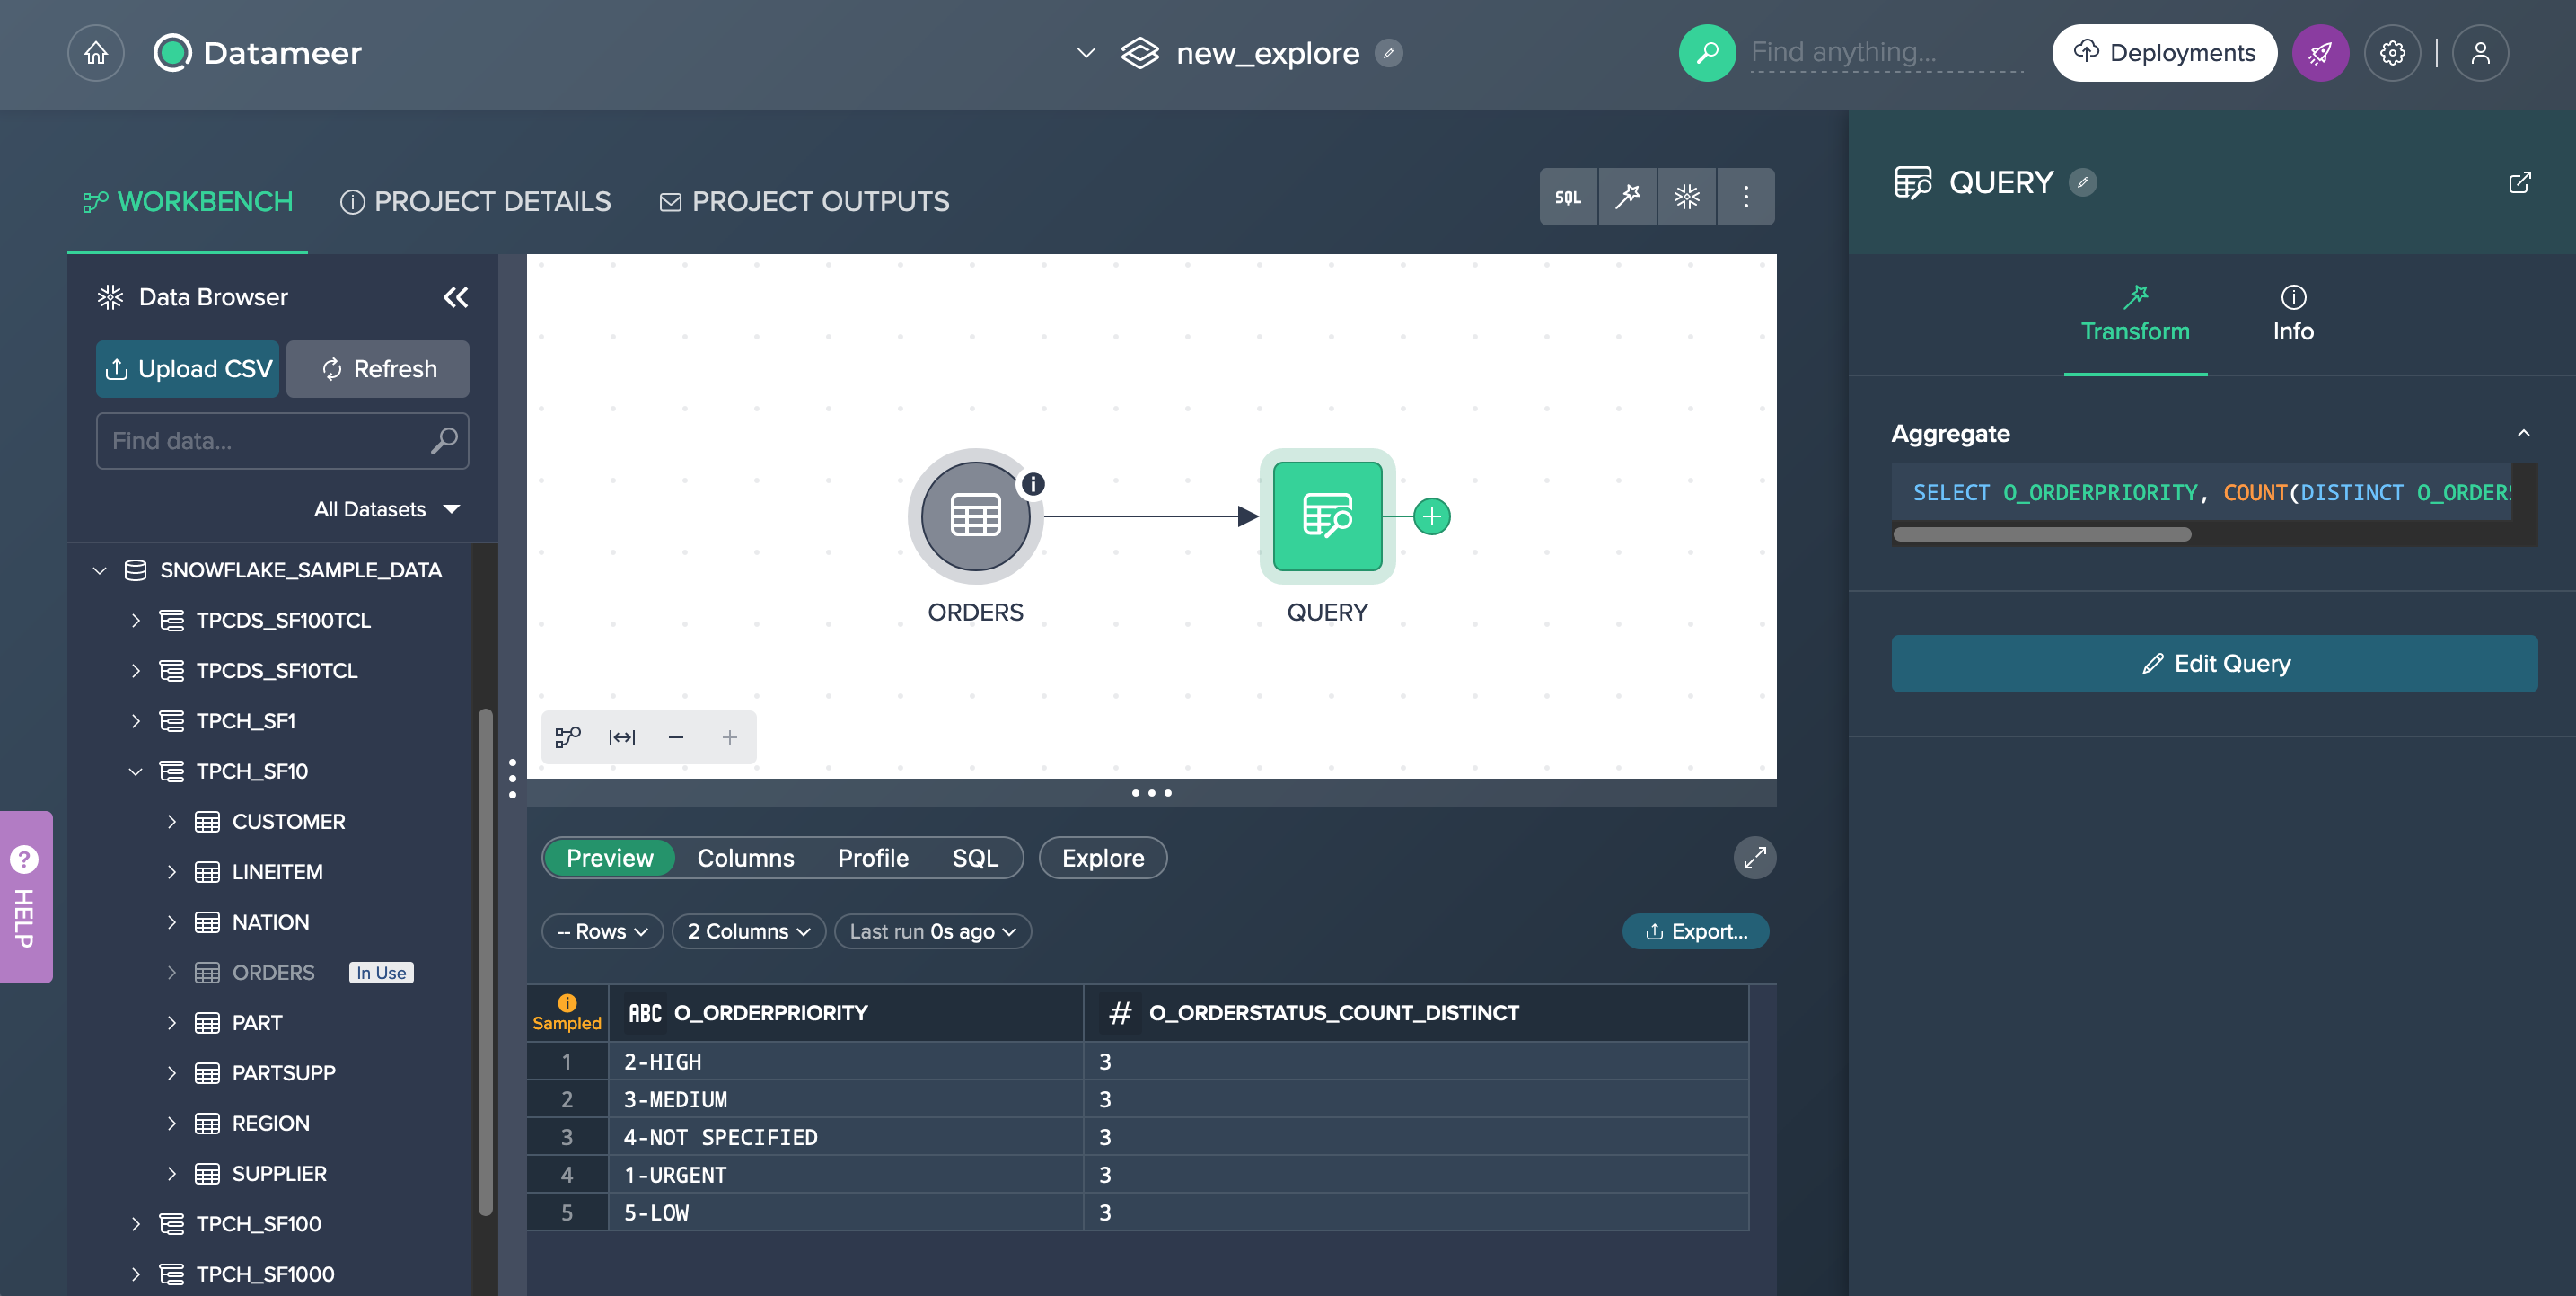Zoom in the canvas

pos(730,737)
